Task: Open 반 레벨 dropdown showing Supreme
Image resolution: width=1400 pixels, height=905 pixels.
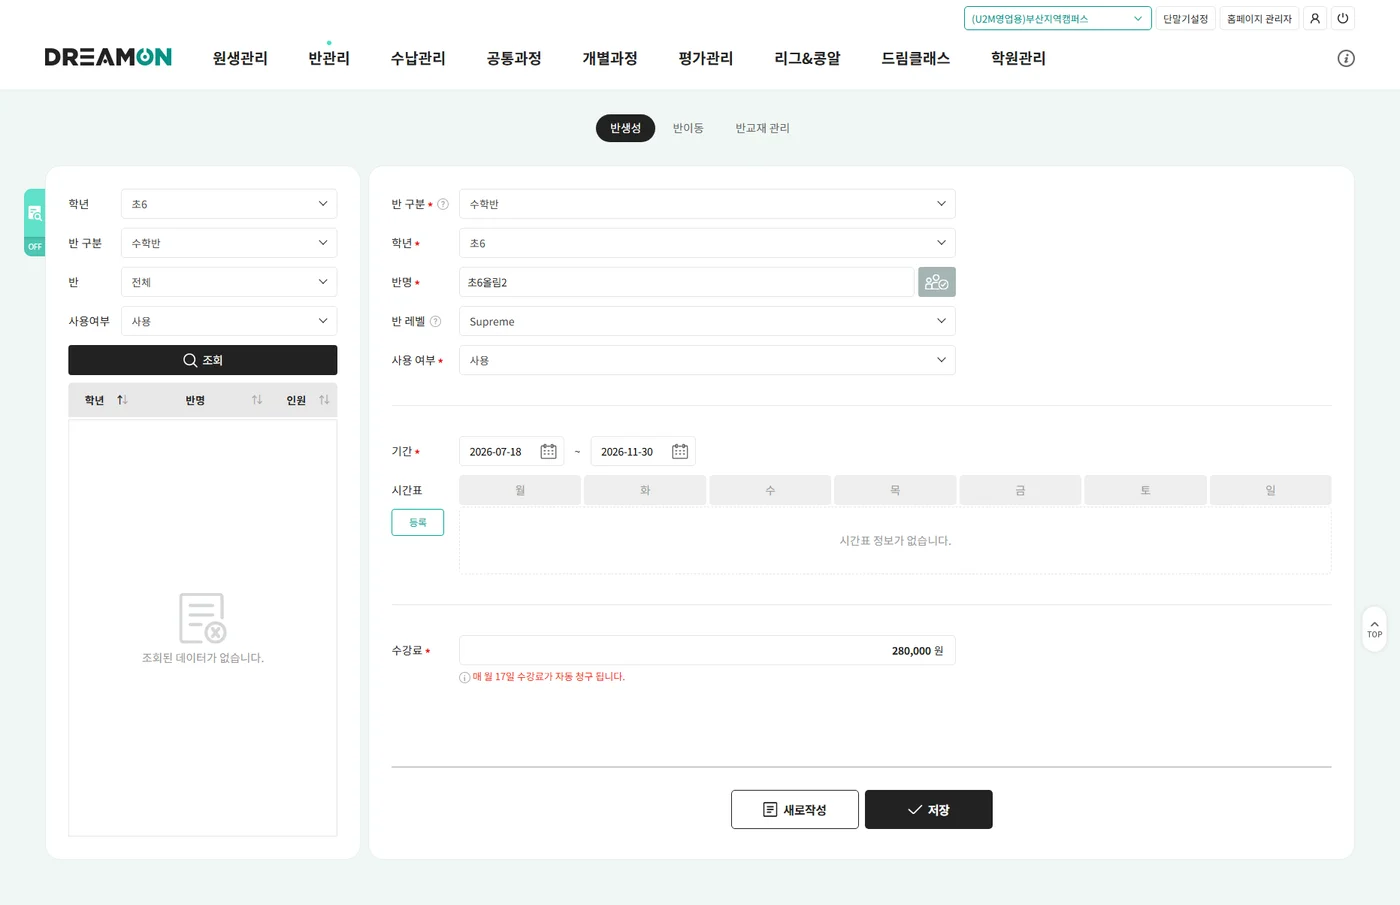Action: click(x=707, y=321)
